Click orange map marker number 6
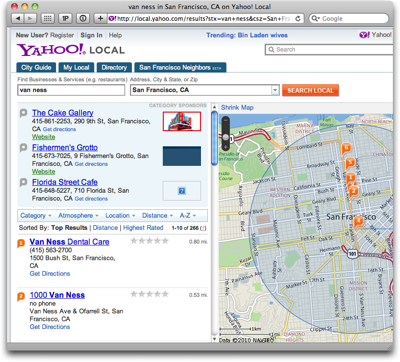 point(346,148)
